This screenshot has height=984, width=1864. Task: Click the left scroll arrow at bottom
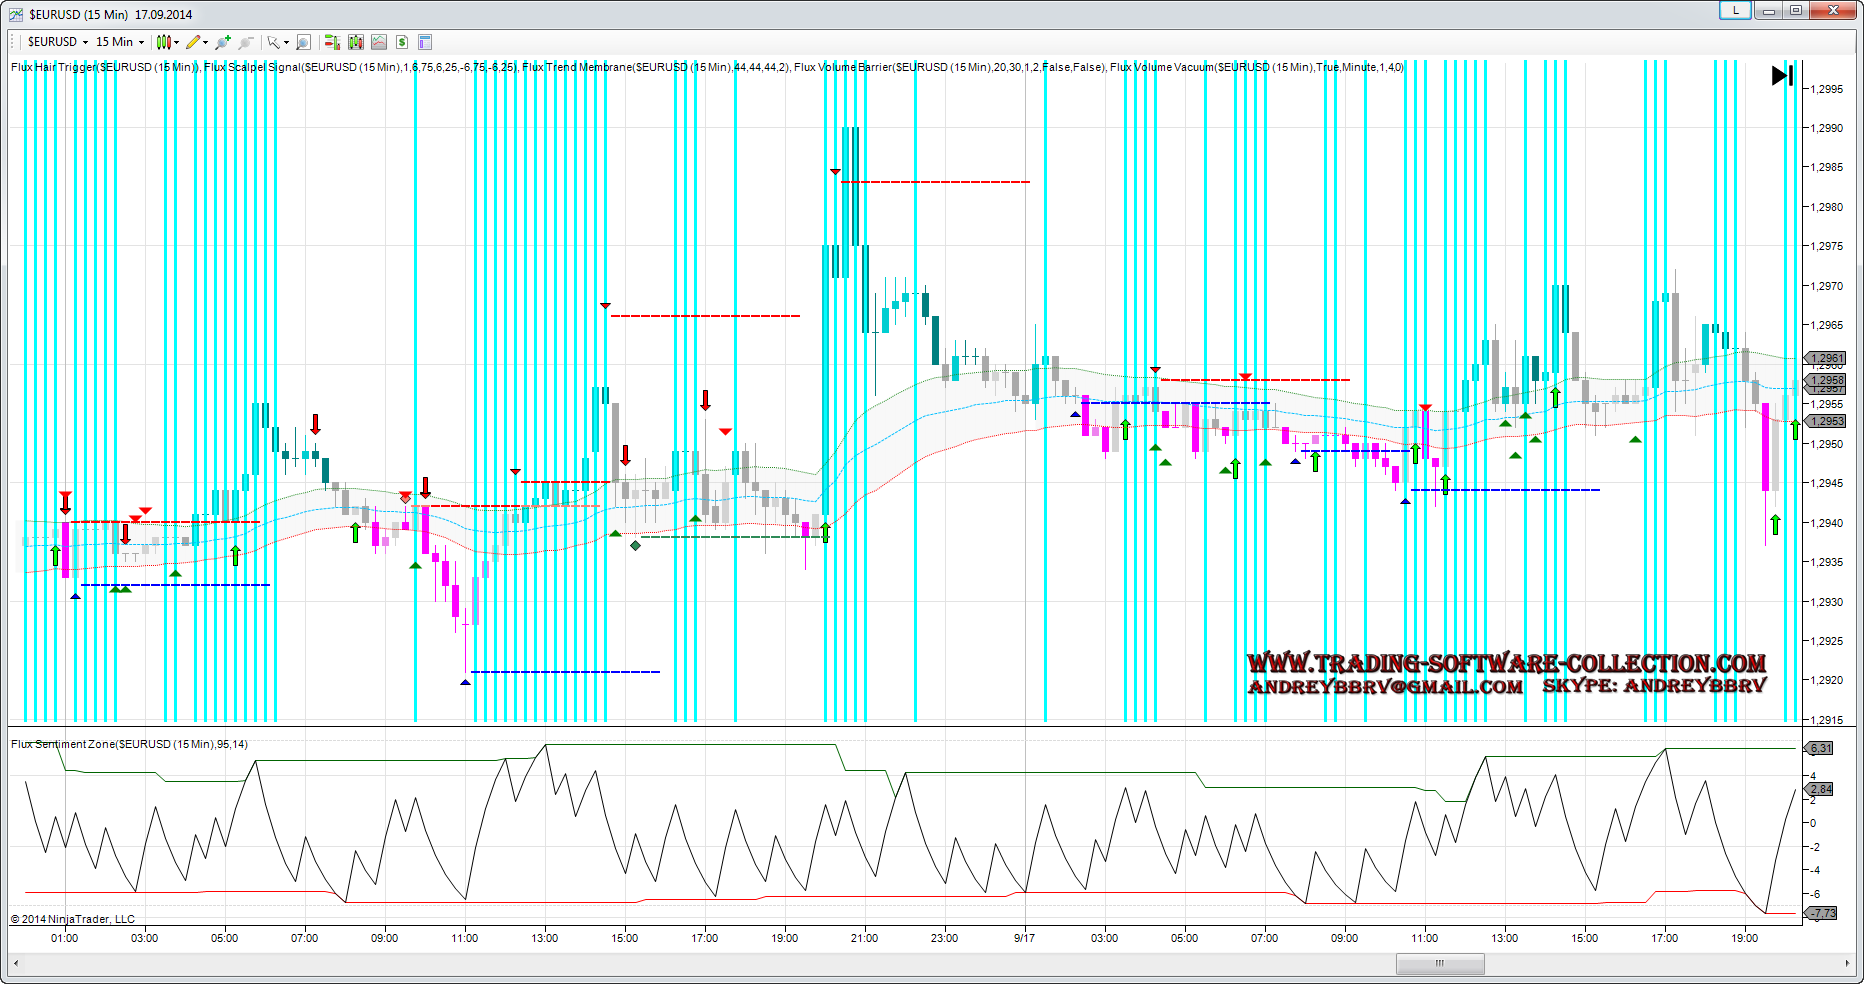tap(16, 964)
